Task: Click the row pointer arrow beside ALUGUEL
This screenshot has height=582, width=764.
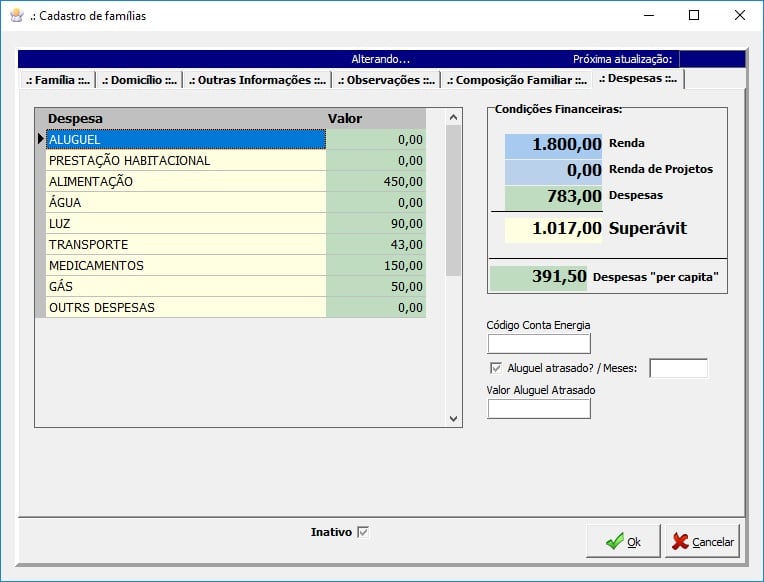Action: 40,139
